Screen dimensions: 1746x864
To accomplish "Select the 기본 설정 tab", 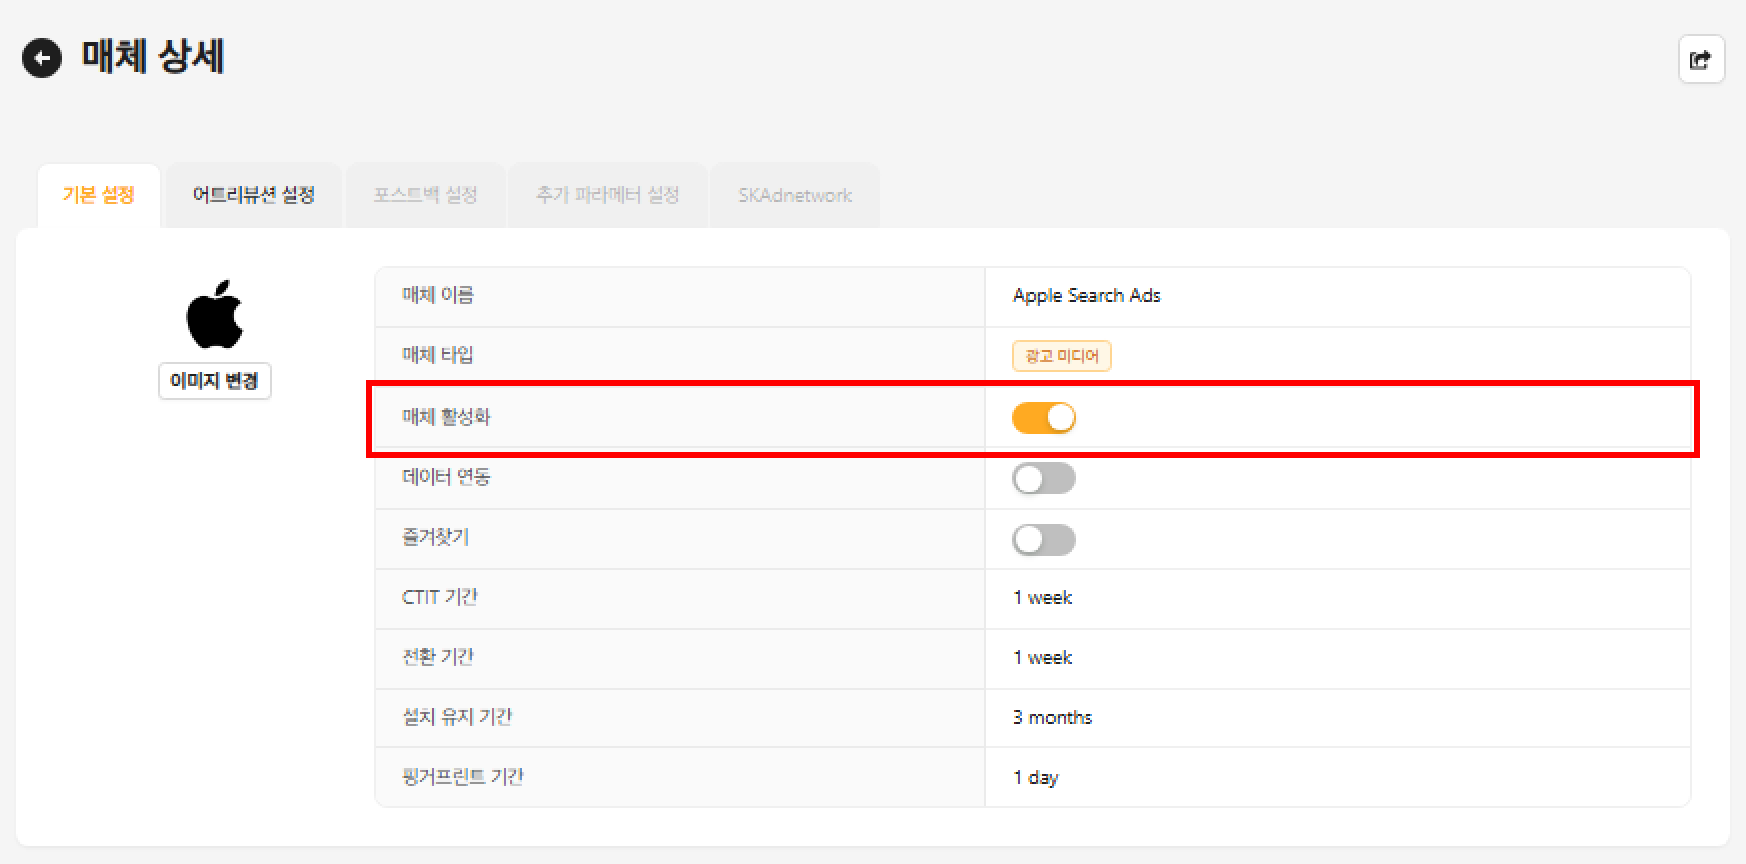I will (x=98, y=195).
